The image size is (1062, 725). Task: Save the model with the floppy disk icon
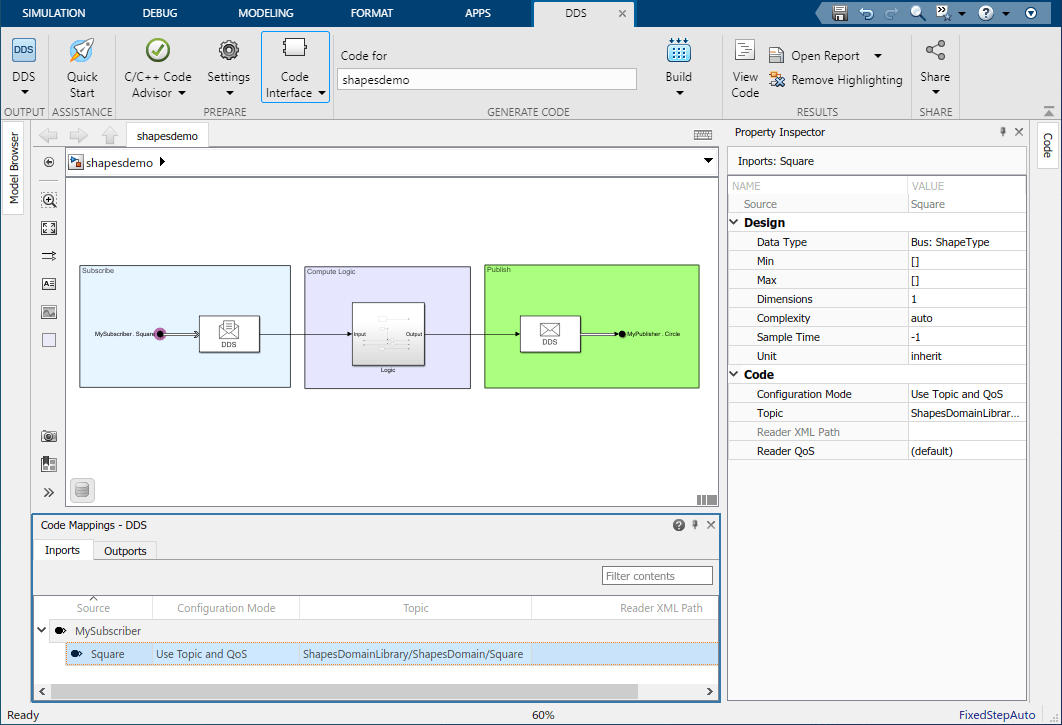coord(840,13)
